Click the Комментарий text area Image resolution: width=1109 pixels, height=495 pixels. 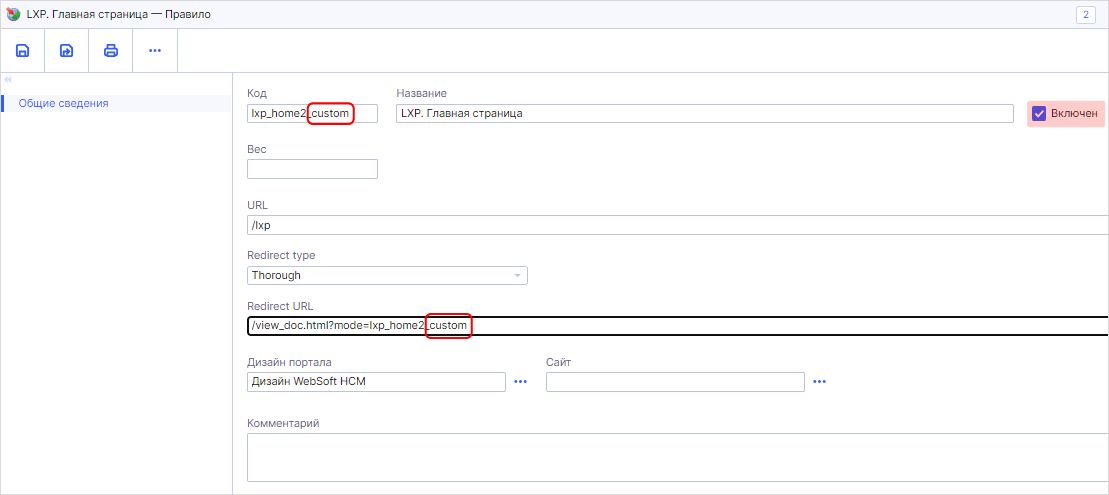pyautogui.click(x=678, y=458)
